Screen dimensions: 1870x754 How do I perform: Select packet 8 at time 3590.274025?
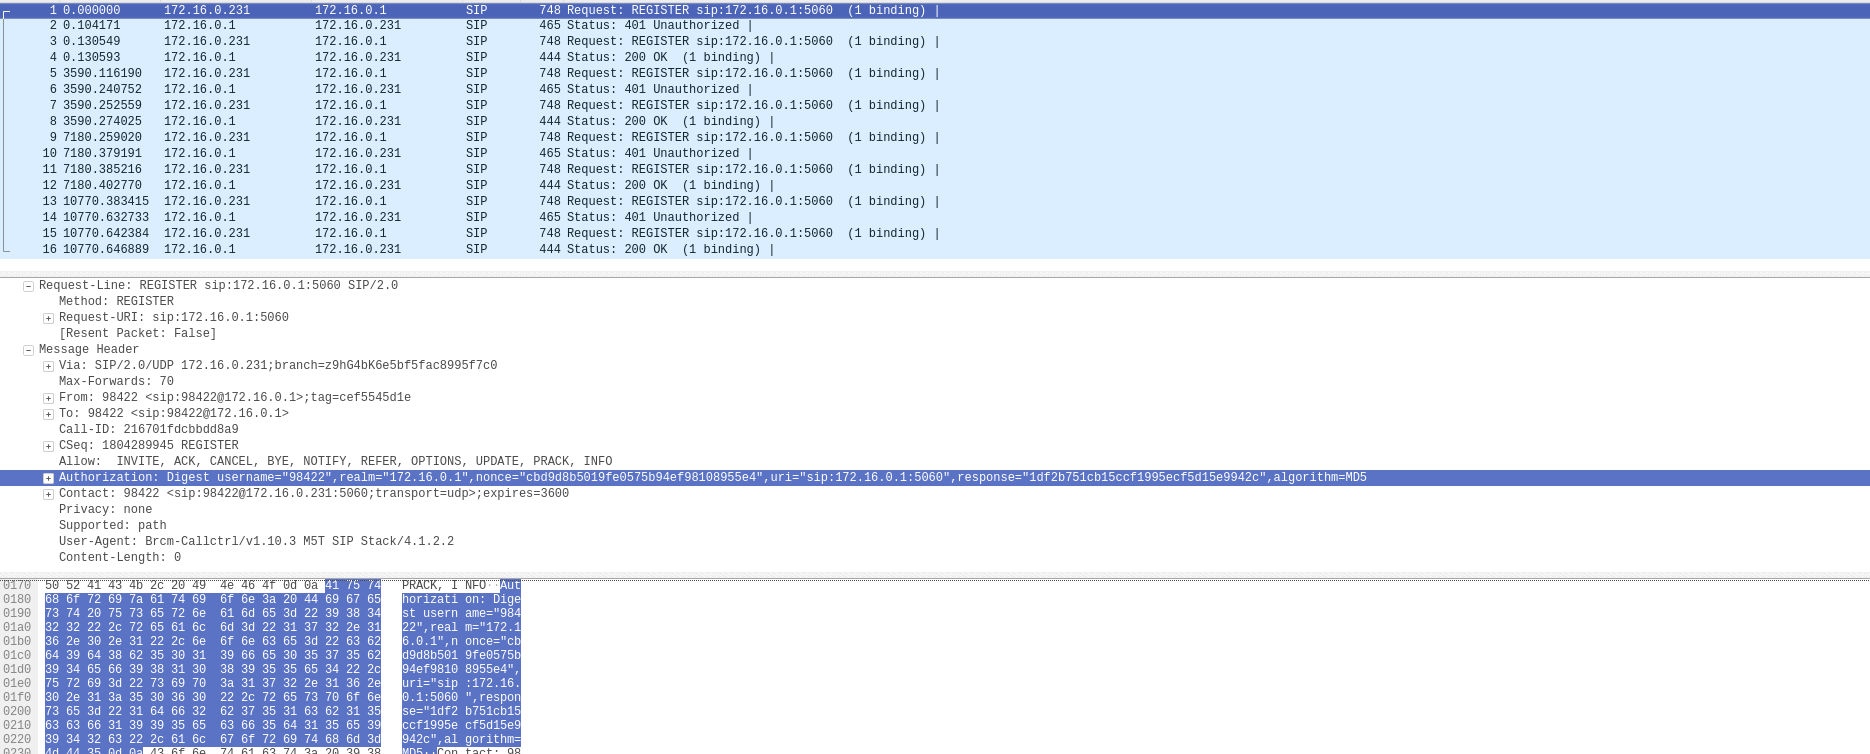pyautogui.click(x=935, y=122)
